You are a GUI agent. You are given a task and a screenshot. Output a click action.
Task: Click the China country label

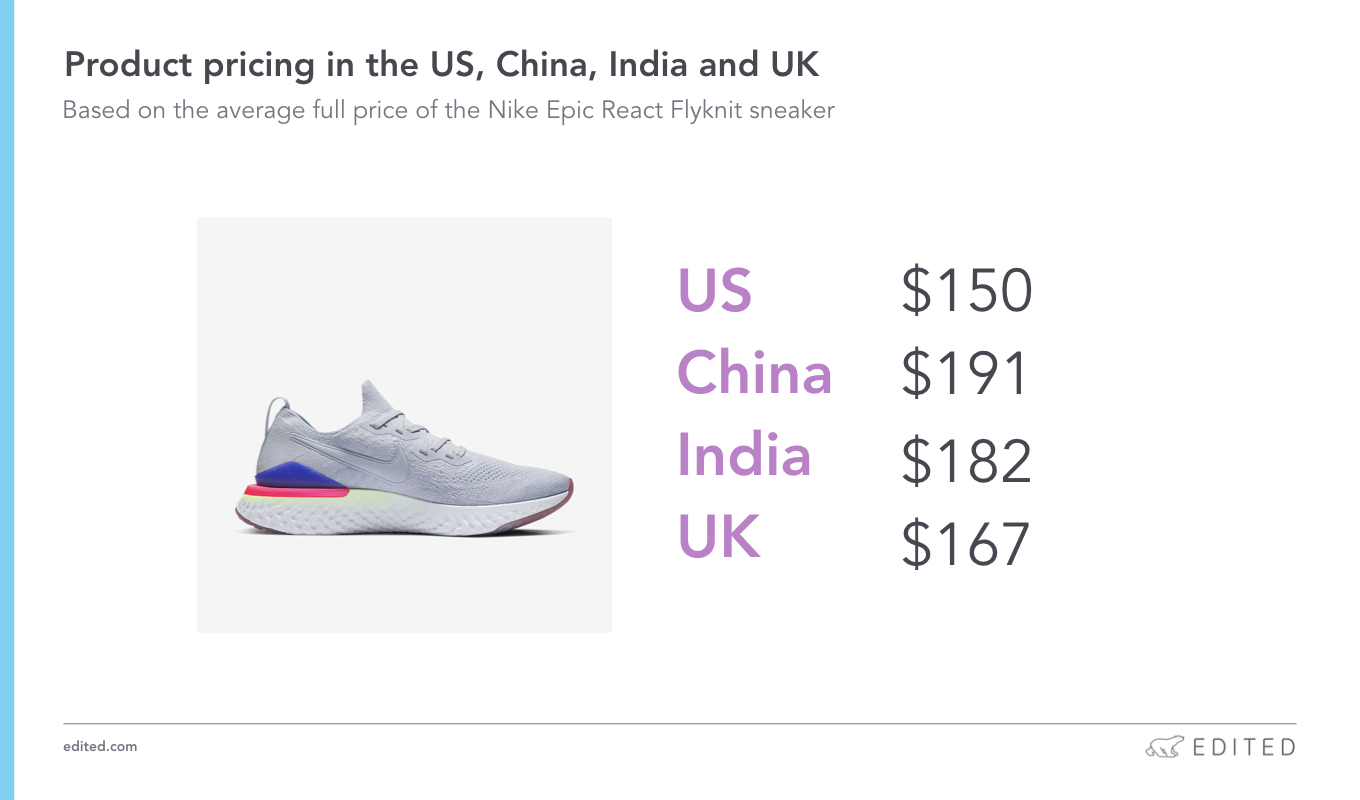coord(755,372)
